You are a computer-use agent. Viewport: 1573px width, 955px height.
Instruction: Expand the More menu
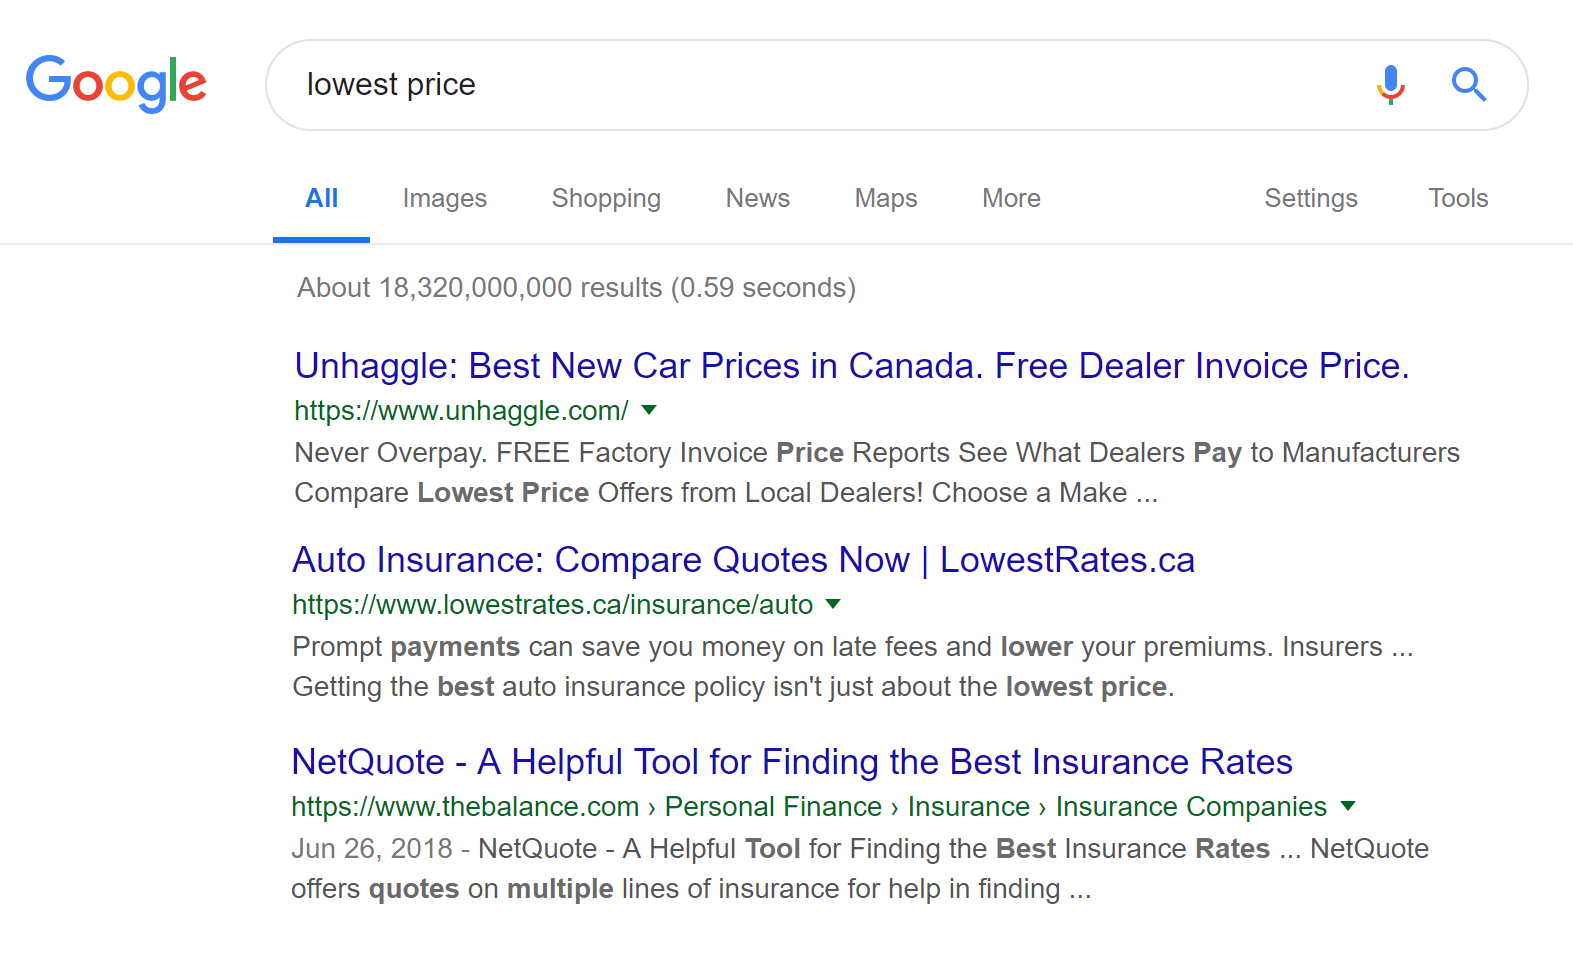[1011, 198]
